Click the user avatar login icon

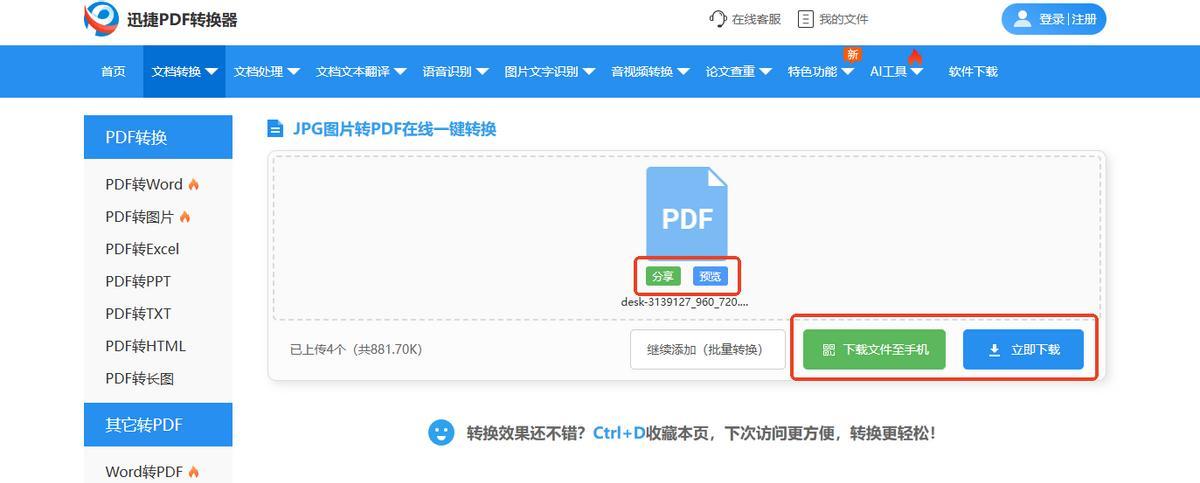click(1022, 19)
